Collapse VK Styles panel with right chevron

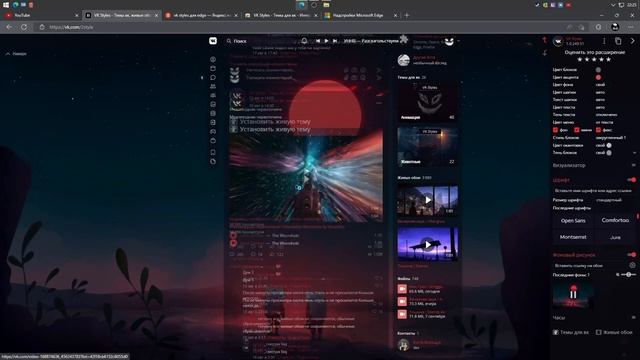pyautogui.click(x=633, y=41)
